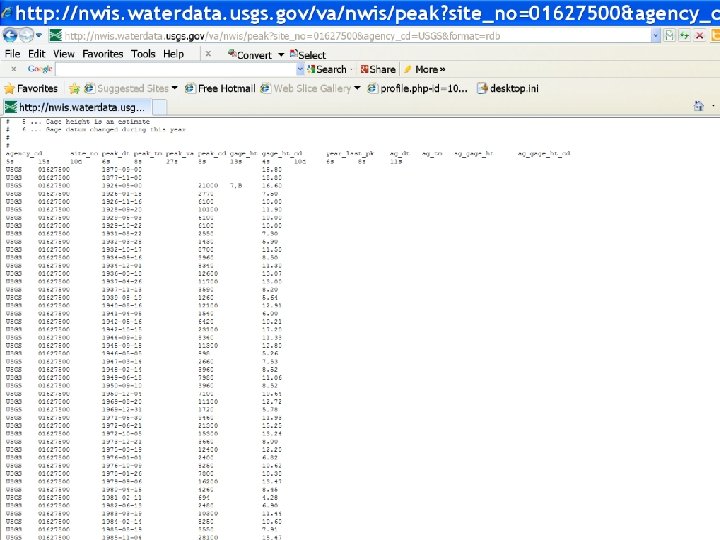Open the Favorites menu
The width and height of the screenshot is (720, 540).
point(103,54)
